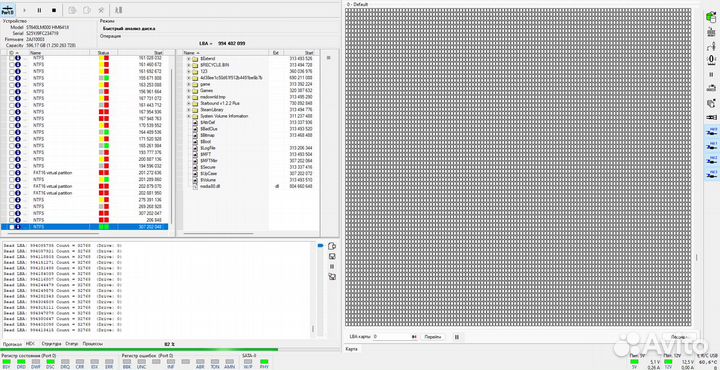Click the $MFT file entry icon
This screenshot has height=370, width=720.
coord(195,154)
